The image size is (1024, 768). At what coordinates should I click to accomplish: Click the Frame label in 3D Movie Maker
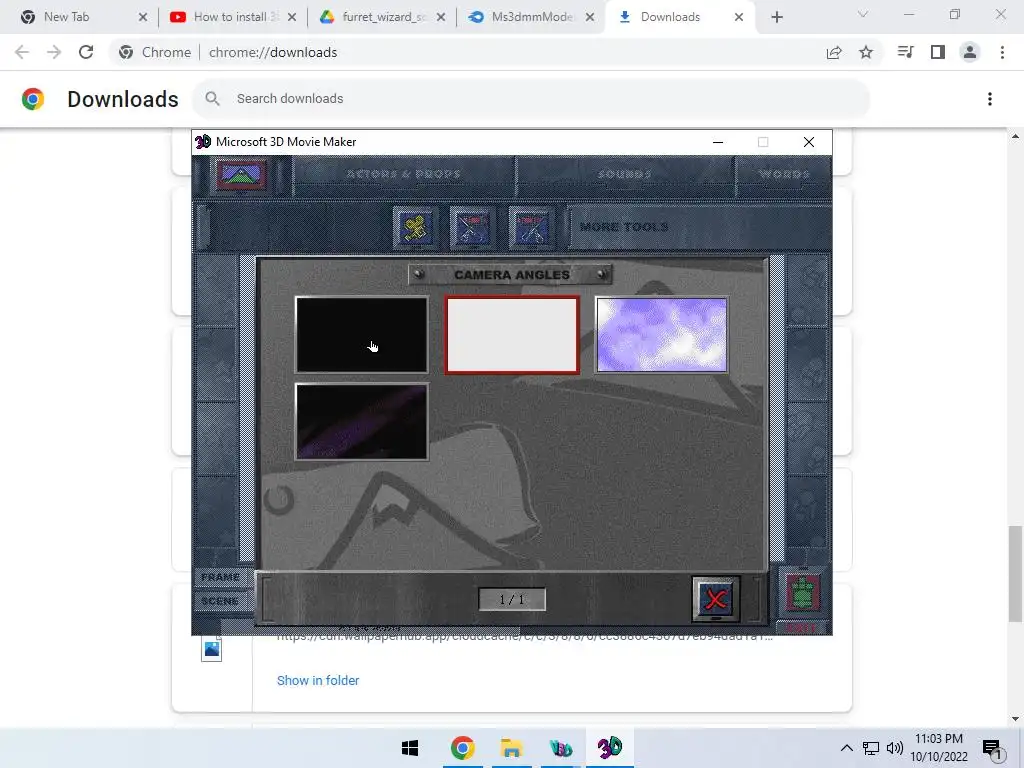click(220, 577)
